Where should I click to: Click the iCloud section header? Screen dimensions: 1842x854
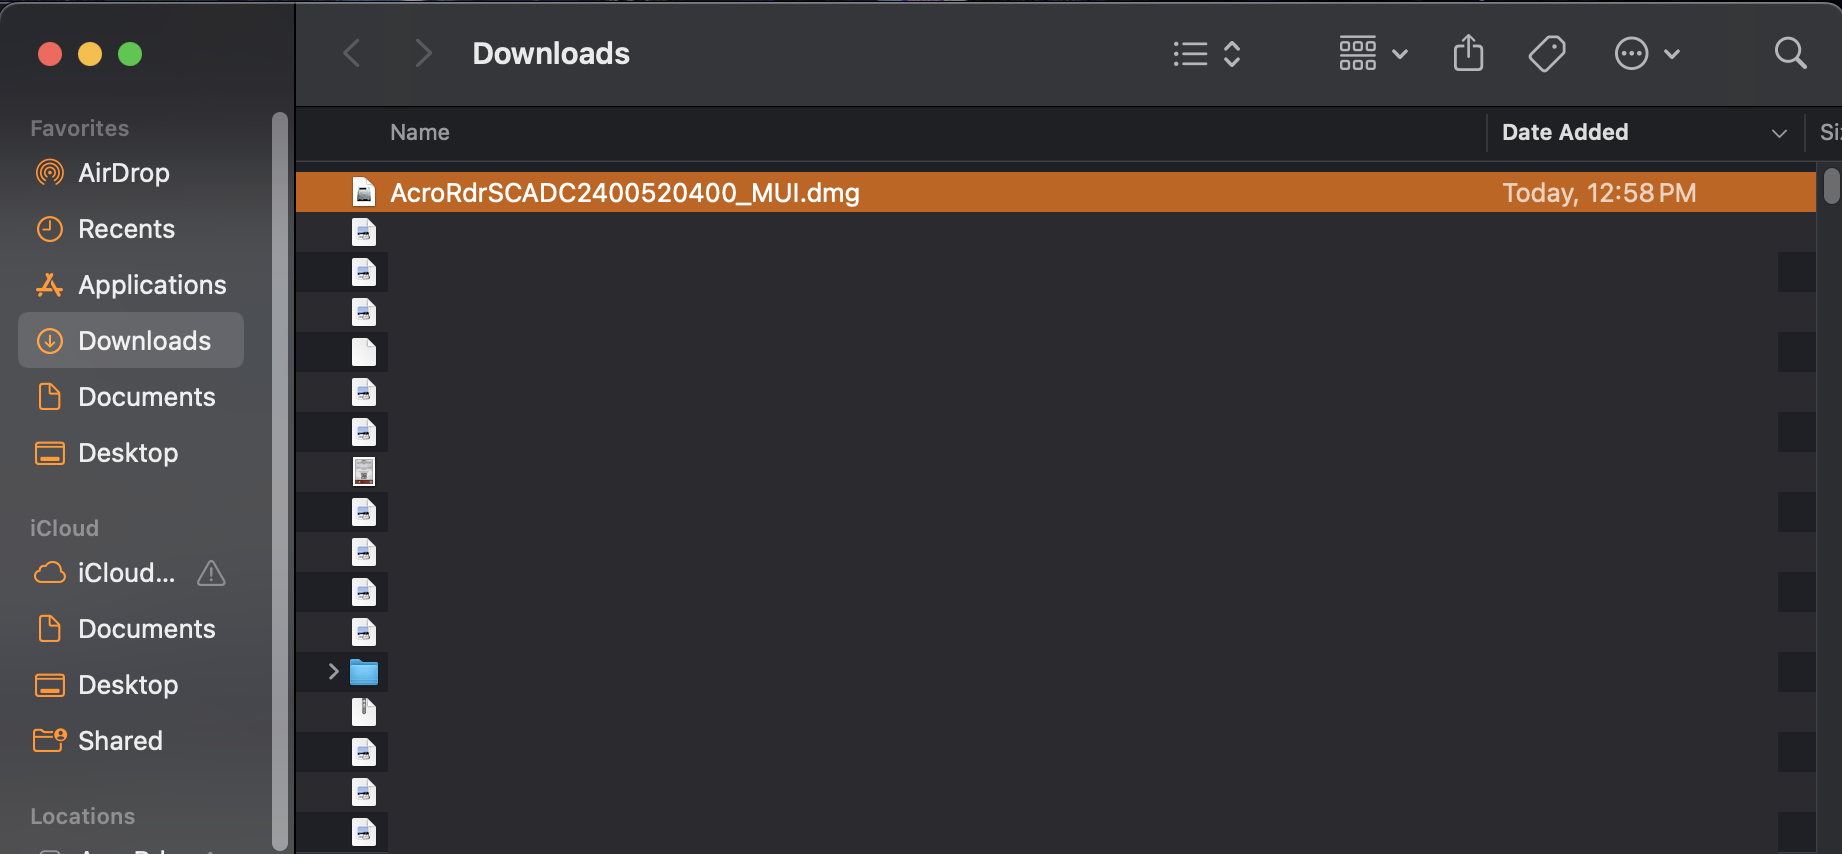coord(64,528)
